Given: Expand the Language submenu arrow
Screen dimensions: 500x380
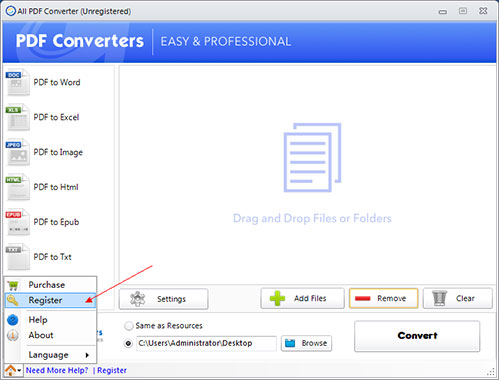Looking at the screenshot, I should (87, 355).
